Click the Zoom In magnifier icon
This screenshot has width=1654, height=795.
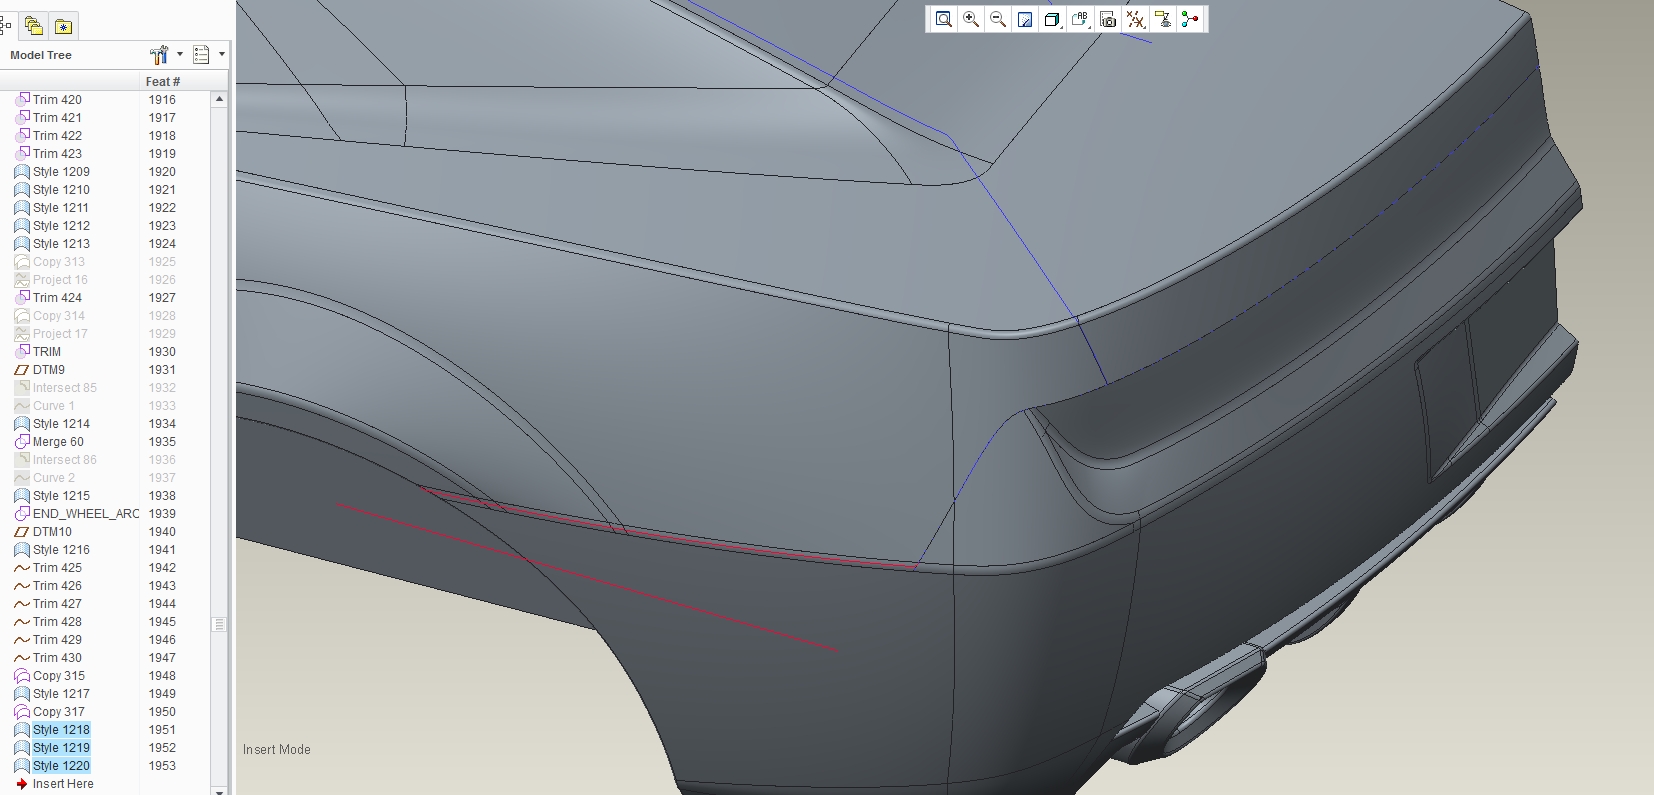click(971, 19)
